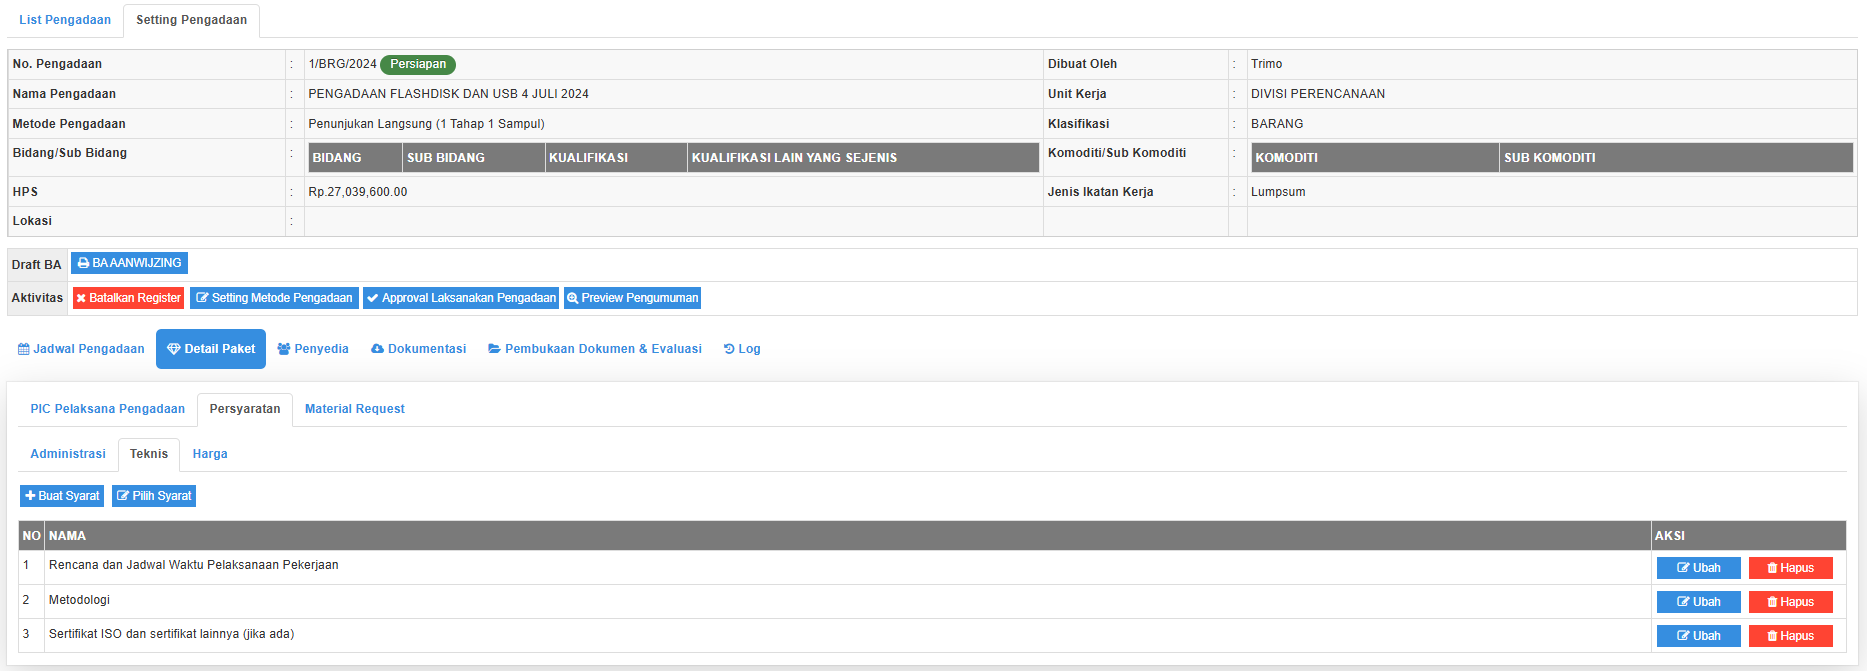The image size is (1867, 671).
Task: Click the 'Lumpsum' jenis ikatan kerja value
Action: [x=1277, y=192]
